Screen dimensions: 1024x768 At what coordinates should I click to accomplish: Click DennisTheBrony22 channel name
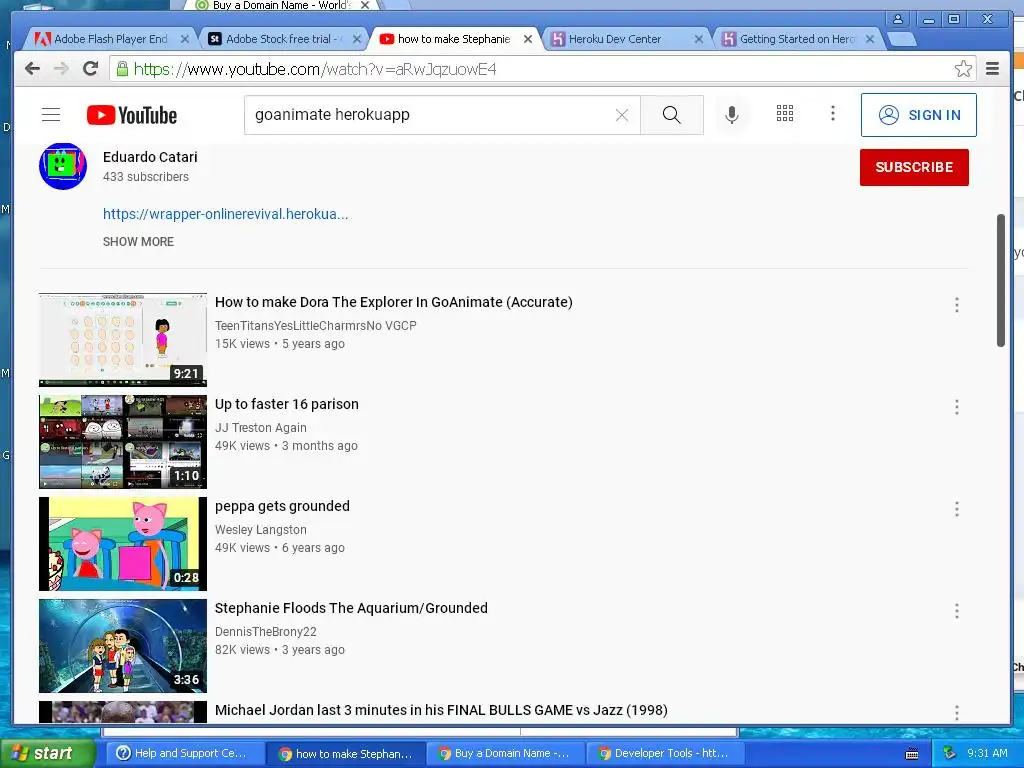coord(266,631)
